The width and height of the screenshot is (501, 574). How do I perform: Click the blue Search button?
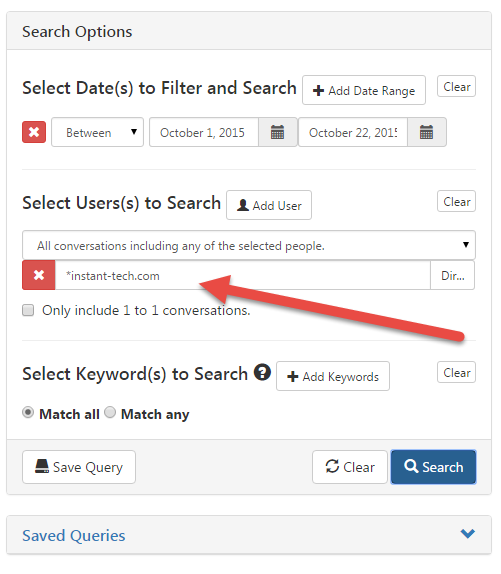pyautogui.click(x=433, y=467)
